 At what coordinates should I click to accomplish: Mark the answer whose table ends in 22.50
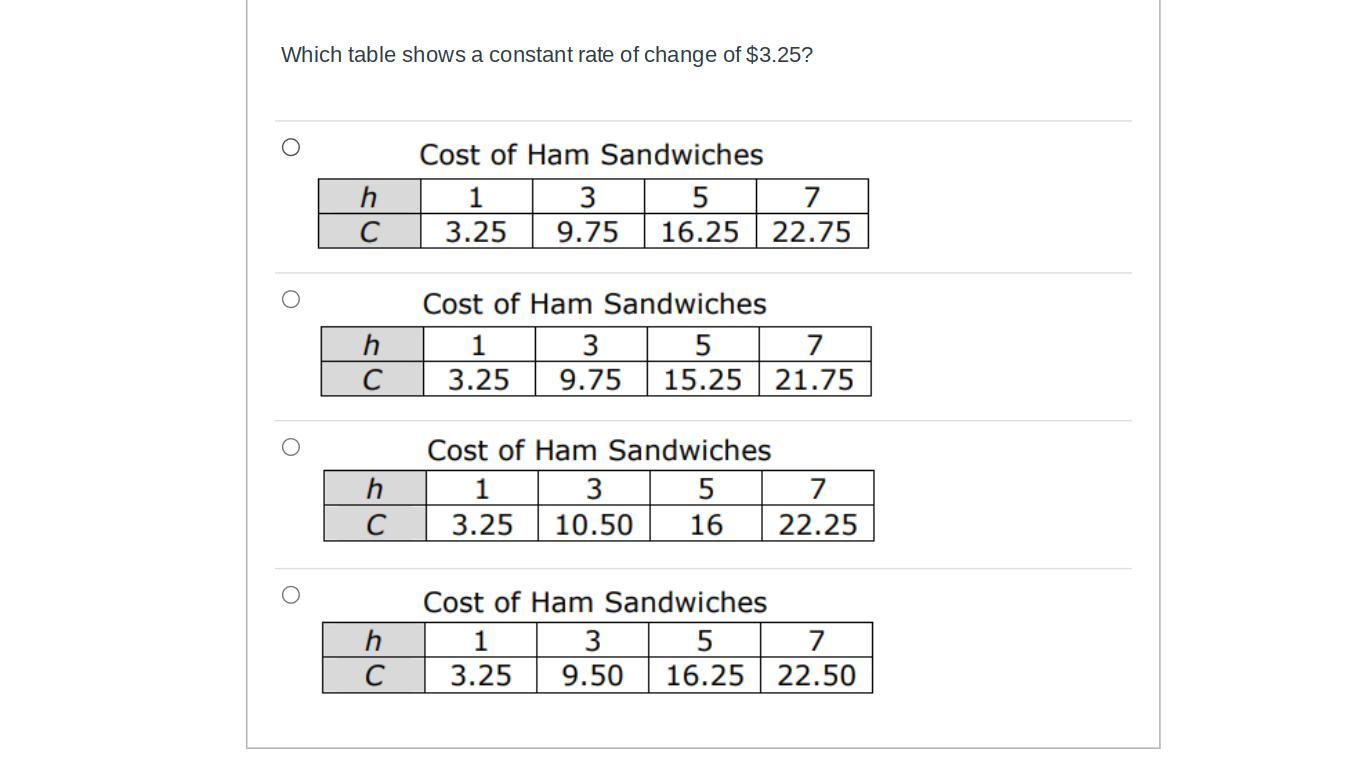[x=291, y=595]
